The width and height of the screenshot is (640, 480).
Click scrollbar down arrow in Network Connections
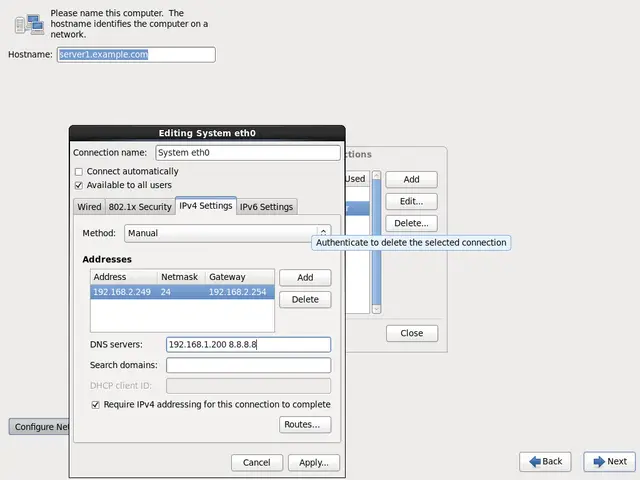[376, 309]
